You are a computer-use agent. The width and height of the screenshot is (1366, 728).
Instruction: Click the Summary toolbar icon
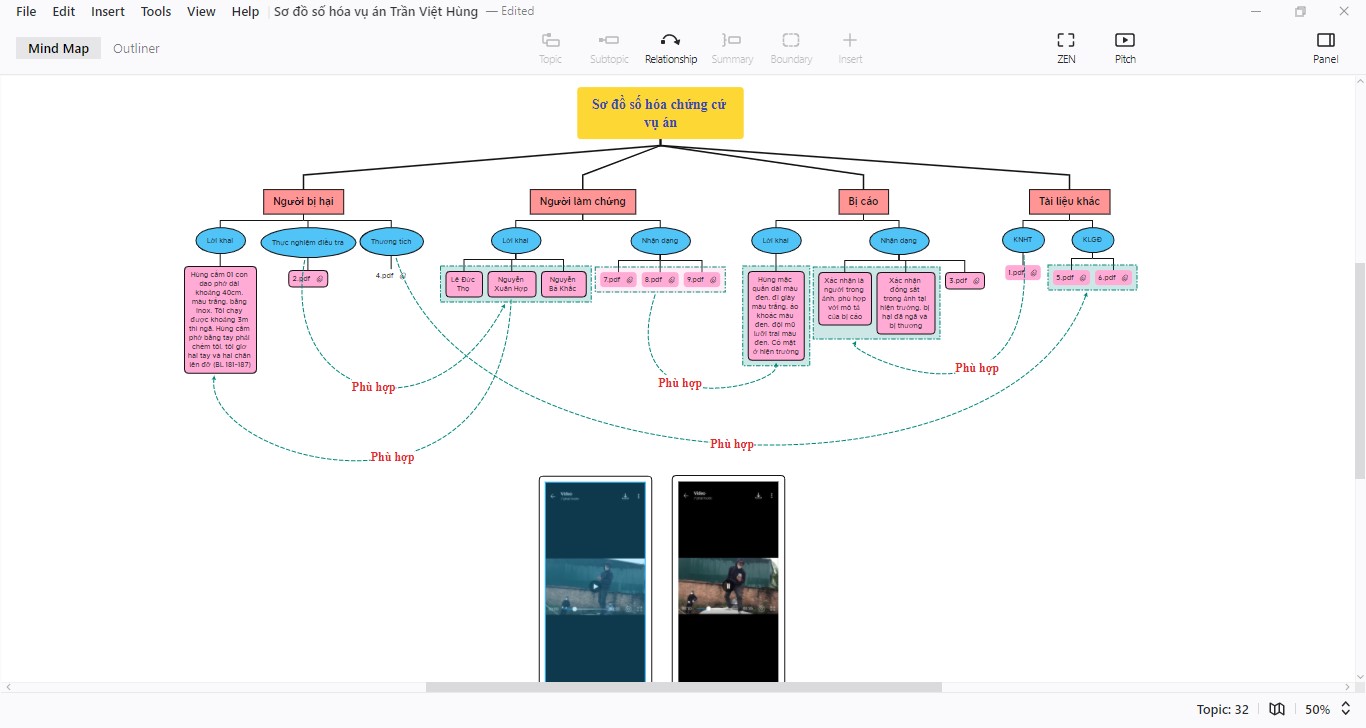pyautogui.click(x=732, y=40)
